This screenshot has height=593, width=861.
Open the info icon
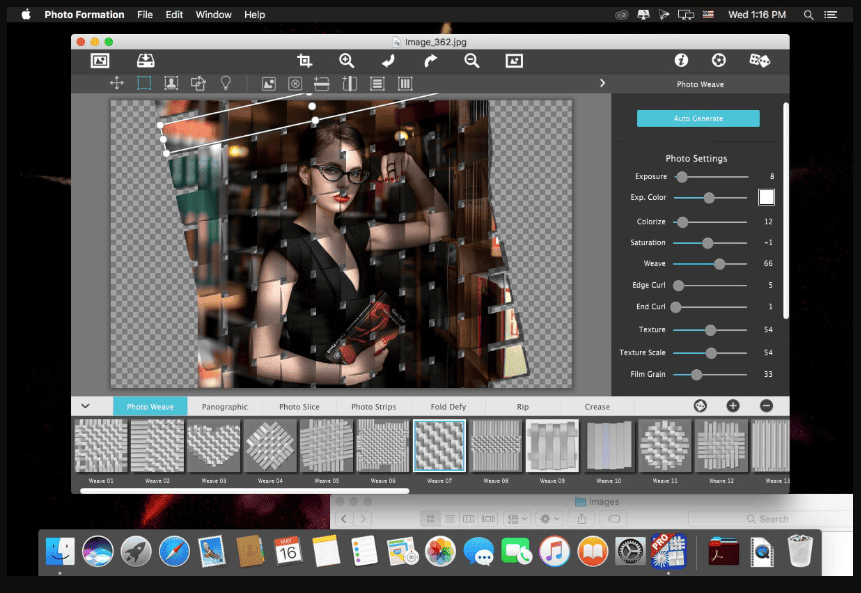(681, 60)
